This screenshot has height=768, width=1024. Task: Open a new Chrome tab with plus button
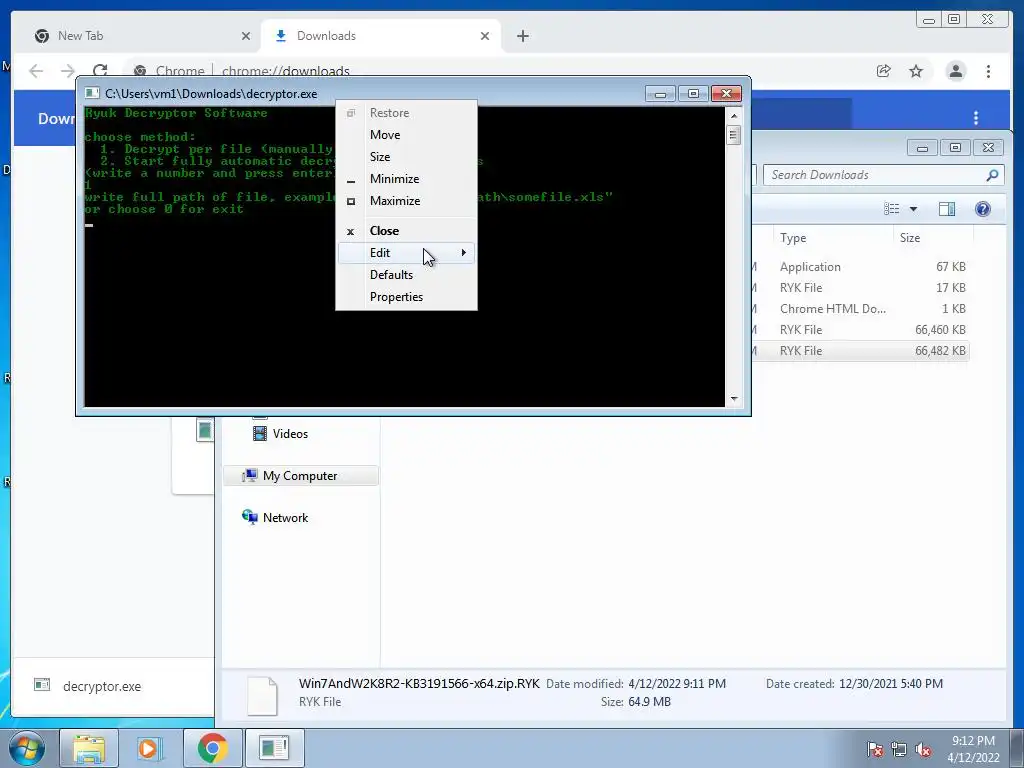point(522,36)
